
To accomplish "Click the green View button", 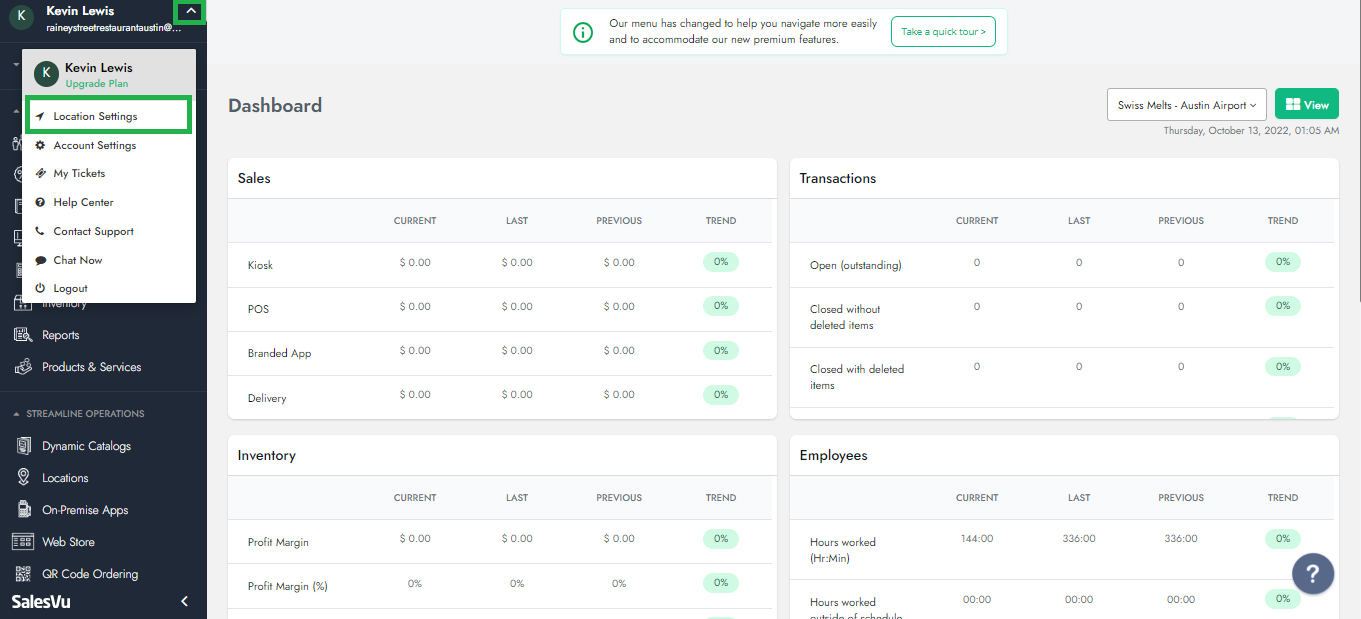I will pos(1306,105).
